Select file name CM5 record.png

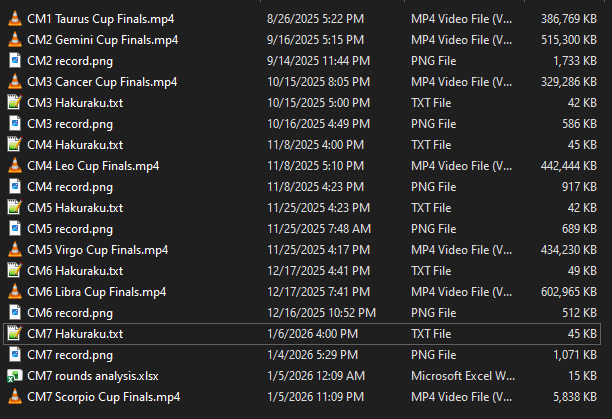[x=70, y=229]
